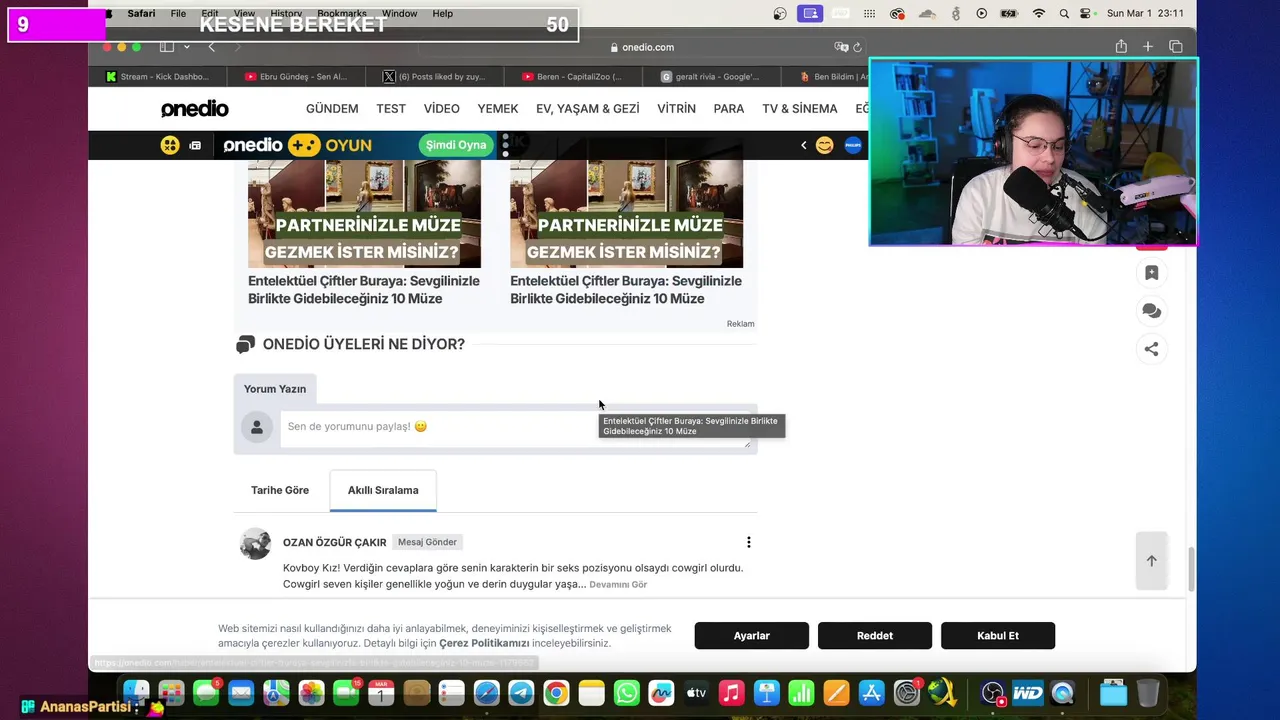Reload the page with the refresh icon
This screenshot has height=720, width=1280.
pos(858,47)
